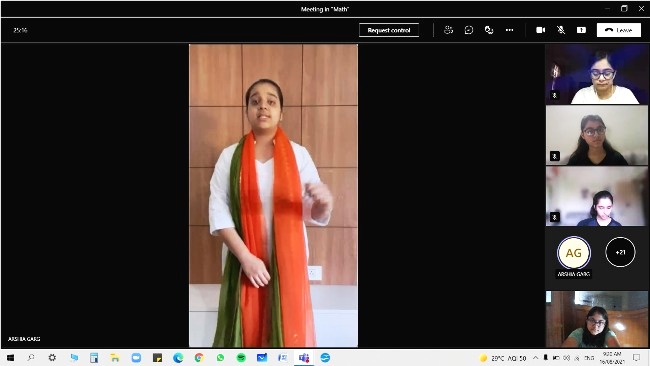Open the reactions and raise hand menu
The height and width of the screenshot is (366, 650).
489,30
